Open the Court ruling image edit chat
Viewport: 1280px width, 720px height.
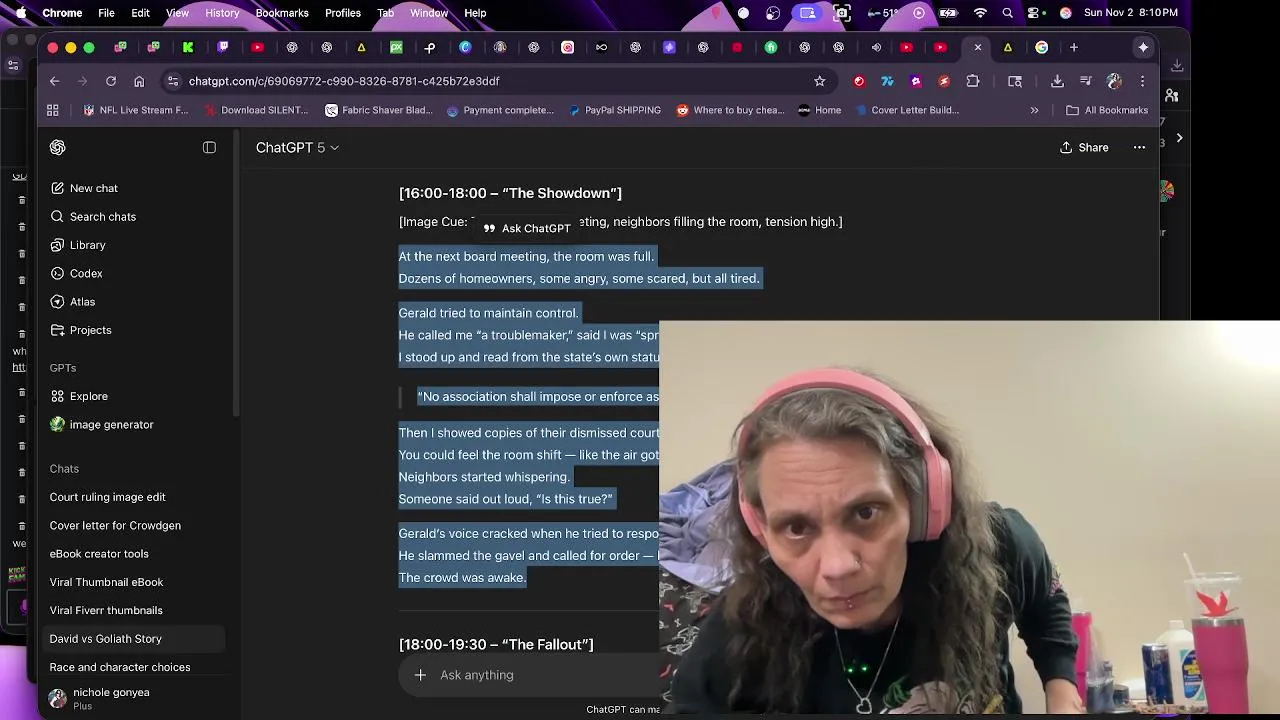[x=107, y=497]
